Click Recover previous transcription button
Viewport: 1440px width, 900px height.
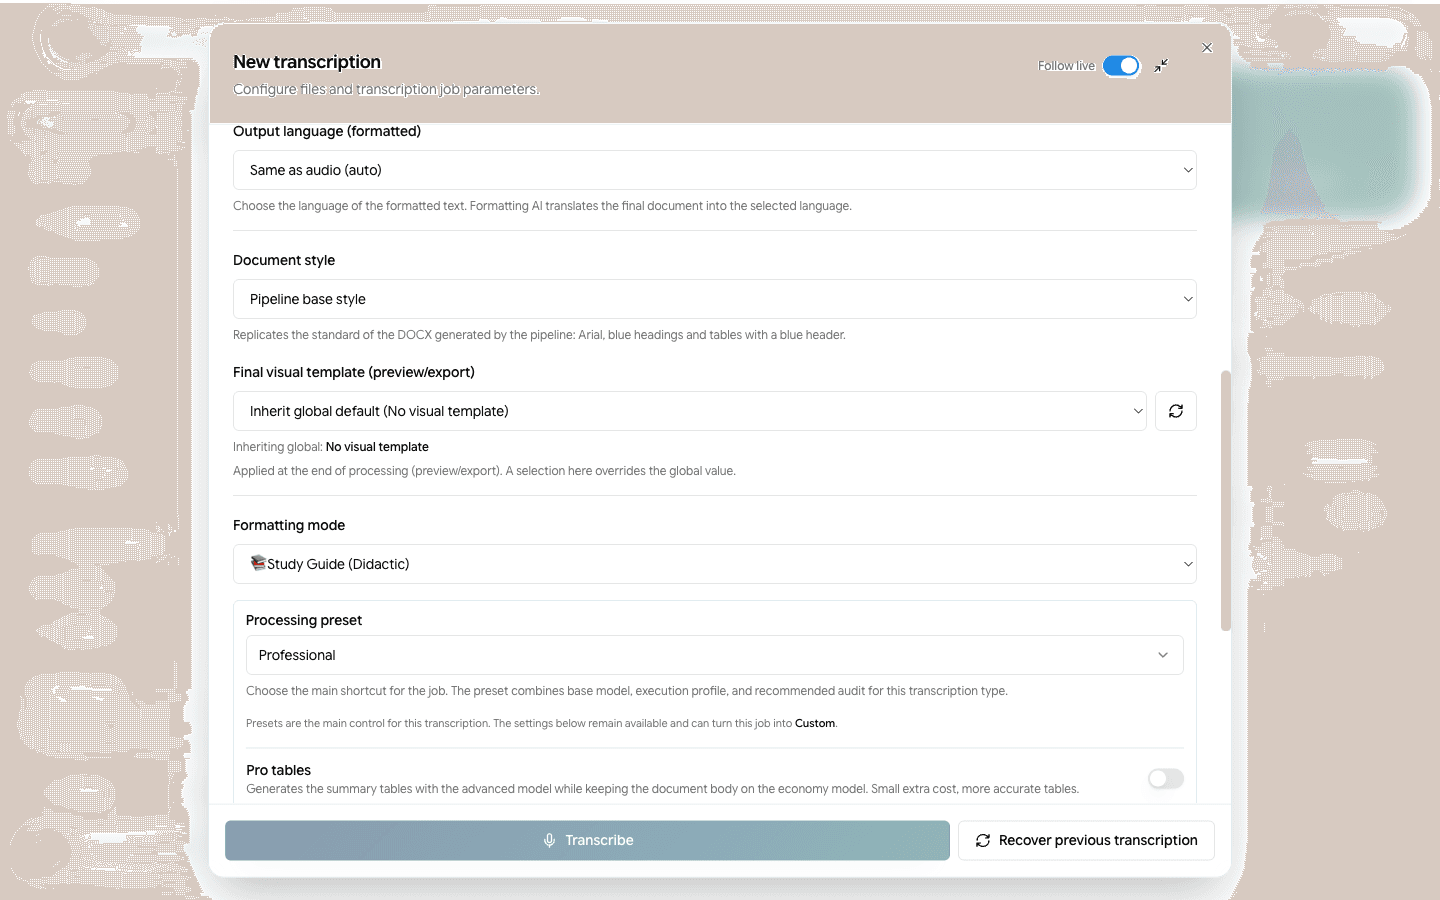1086,841
